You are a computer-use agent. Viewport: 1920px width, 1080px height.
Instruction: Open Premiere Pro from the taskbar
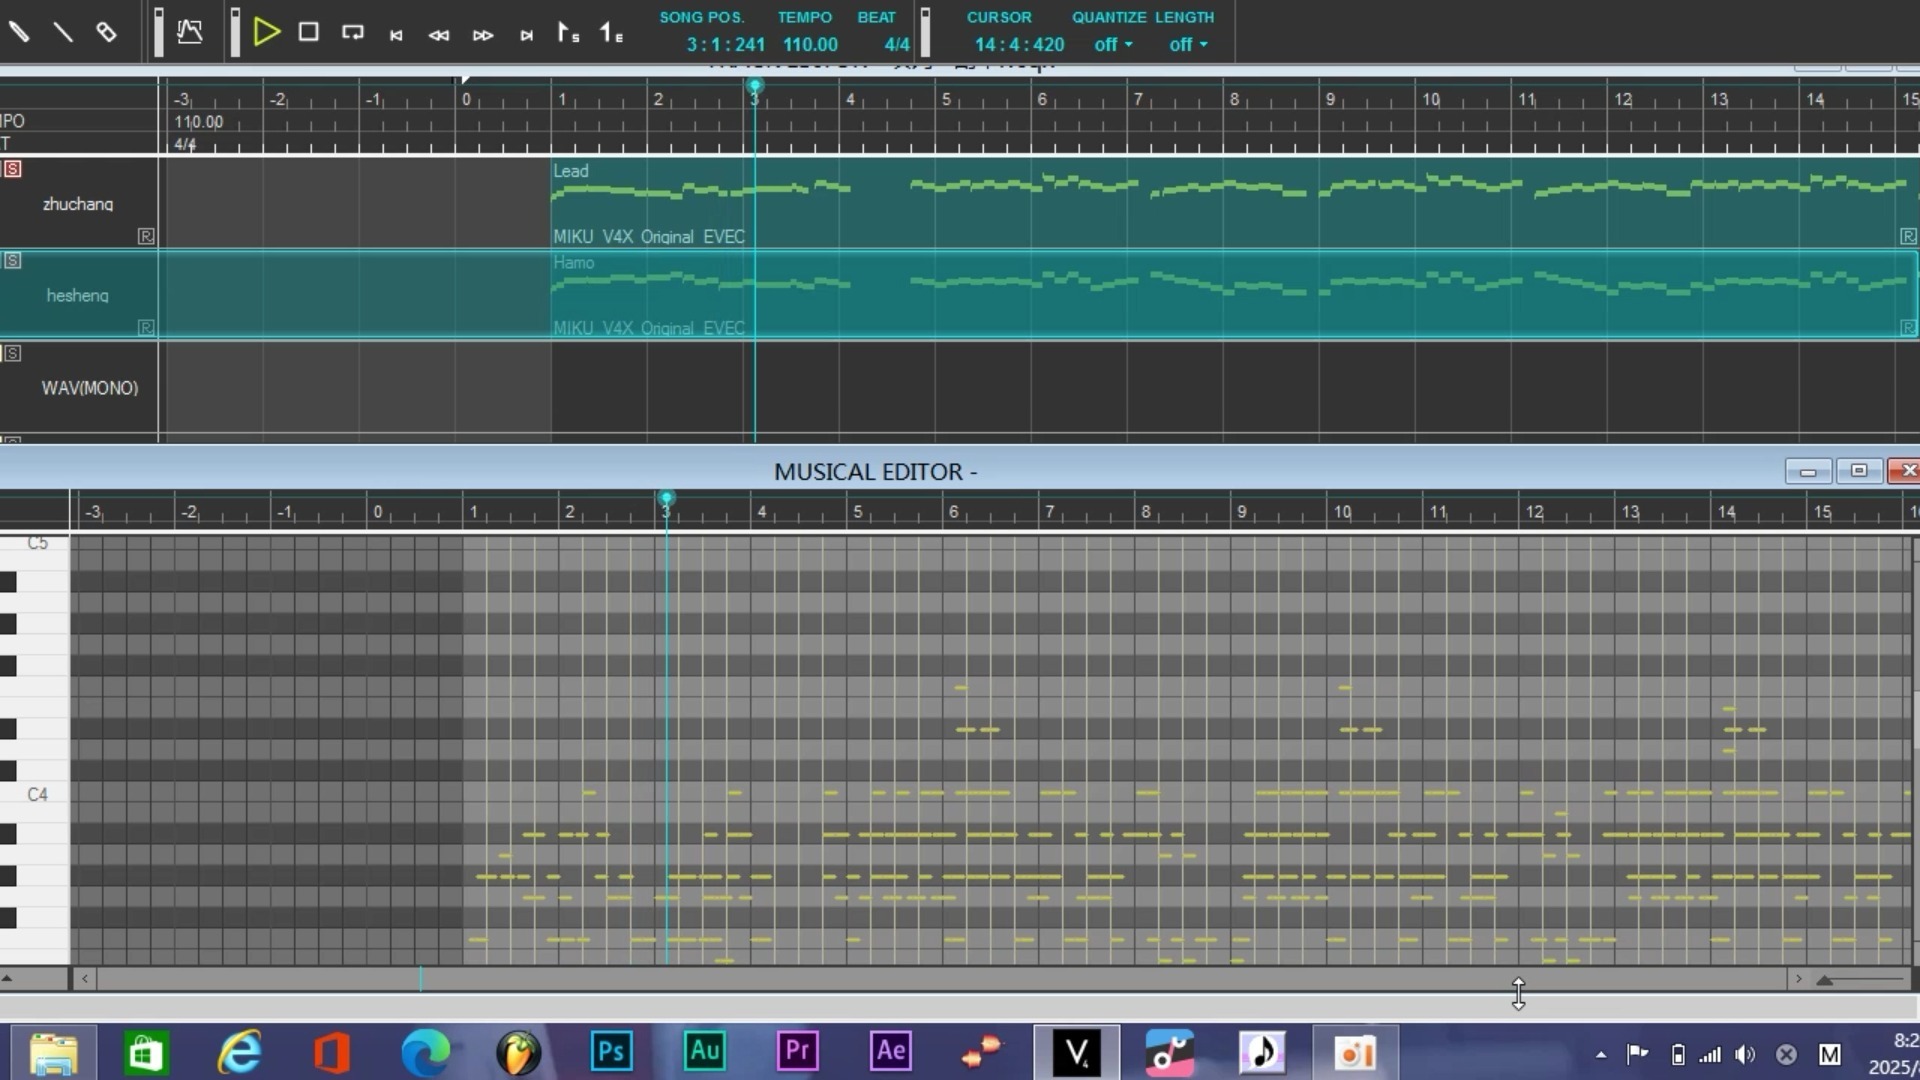click(x=798, y=1051)
